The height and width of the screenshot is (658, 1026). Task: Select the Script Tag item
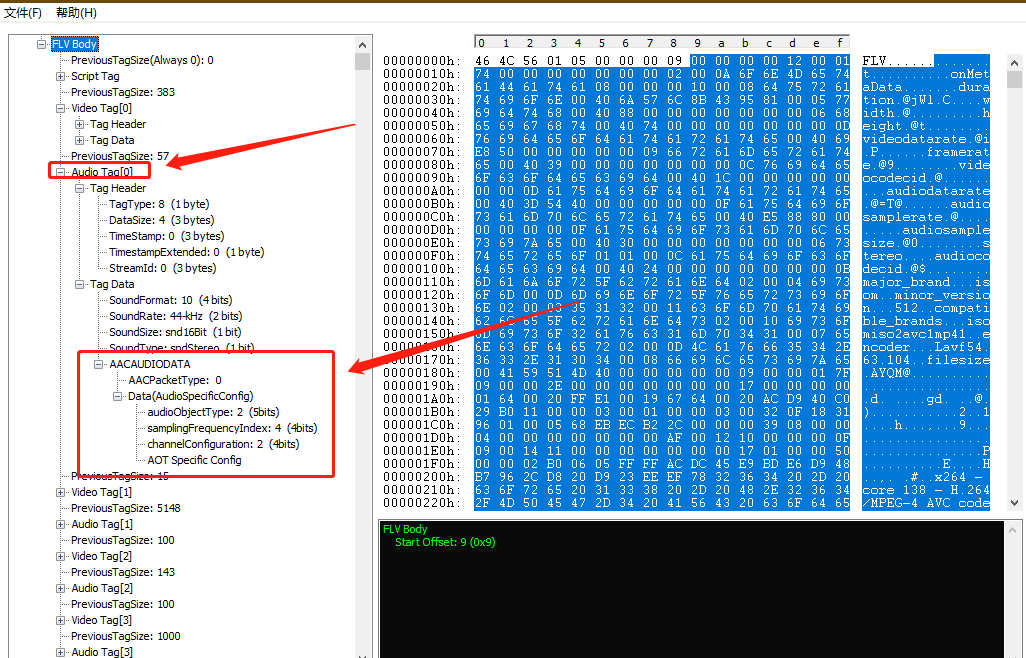[x=95, y=77]
